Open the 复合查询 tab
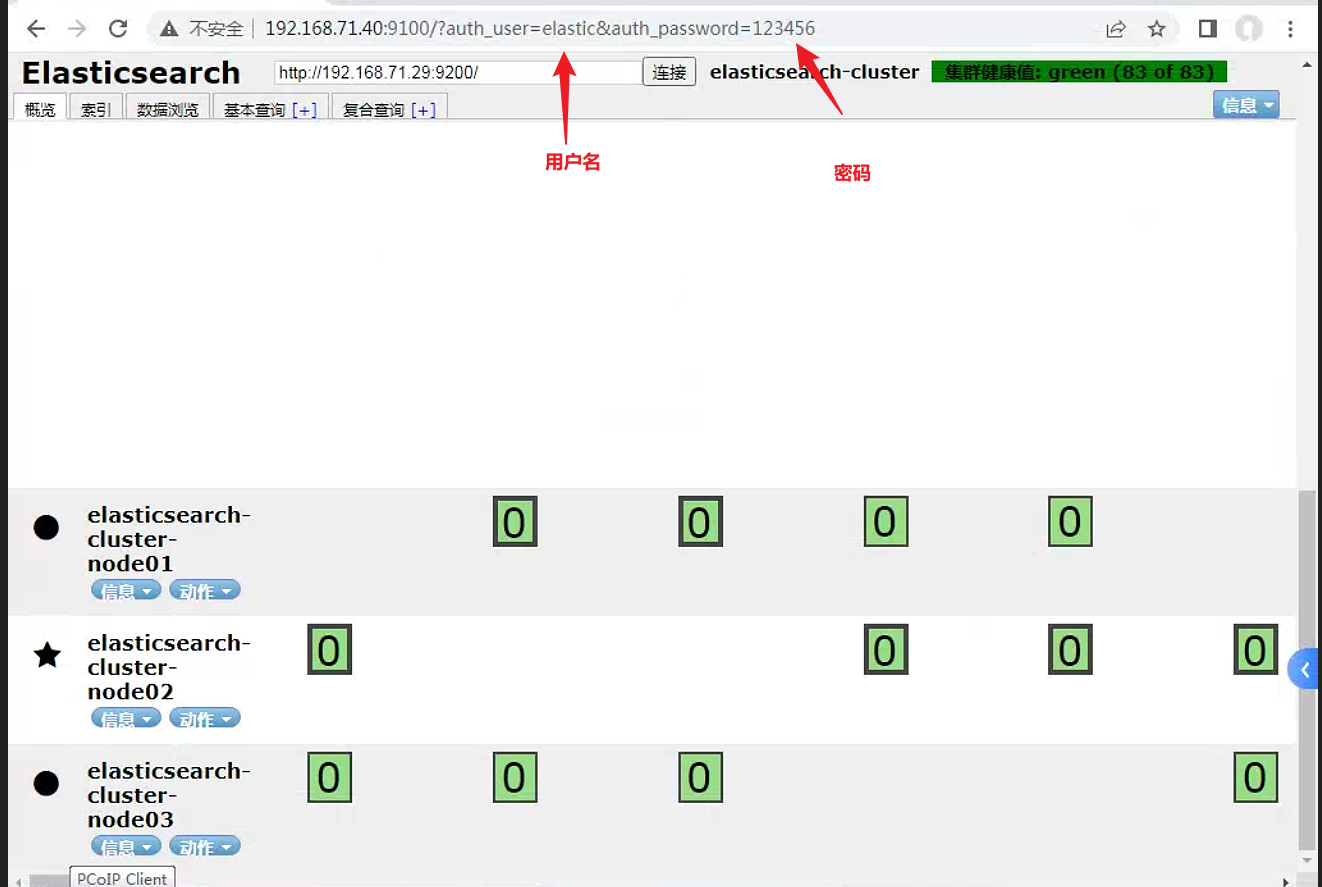This screenshot has width=1322, height=887. click(x=374, y=110)
